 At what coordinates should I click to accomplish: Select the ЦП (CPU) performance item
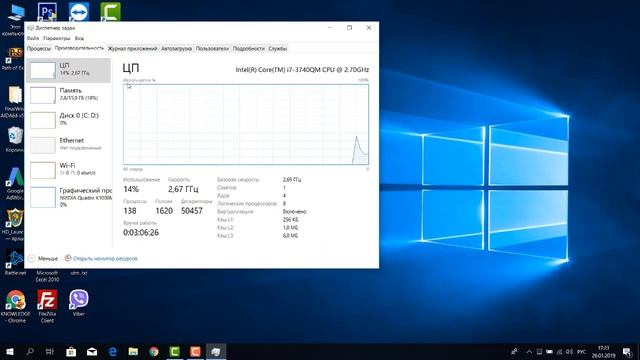pos(69,70)
